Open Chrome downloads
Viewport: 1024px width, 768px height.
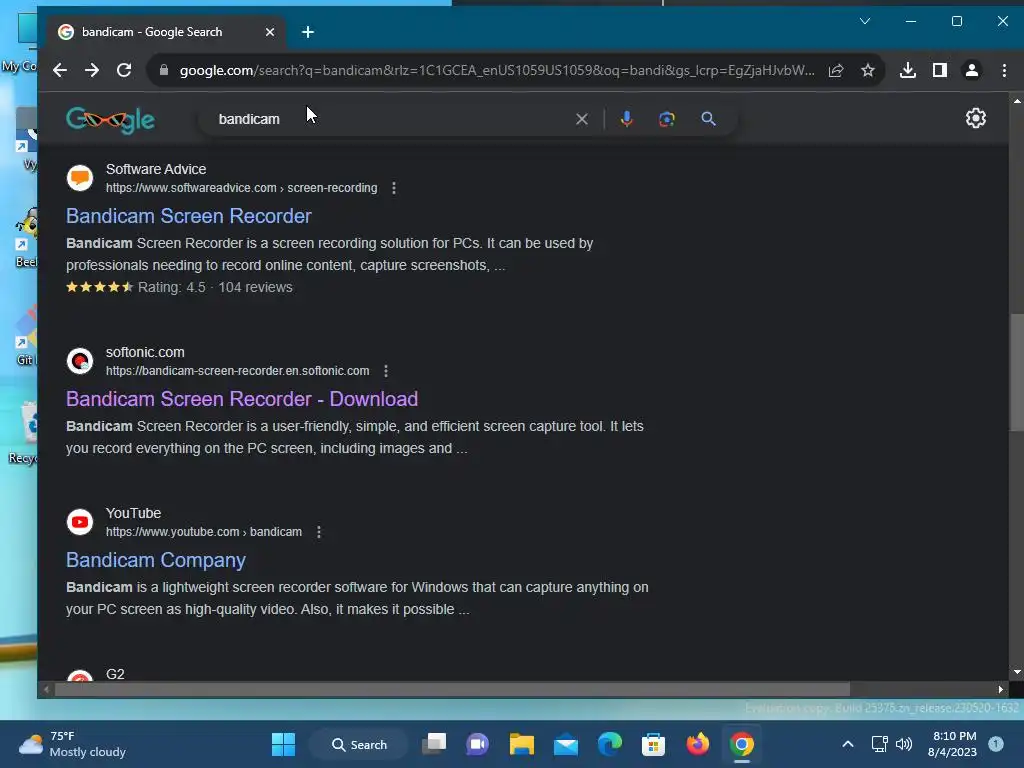pos(908,71)
